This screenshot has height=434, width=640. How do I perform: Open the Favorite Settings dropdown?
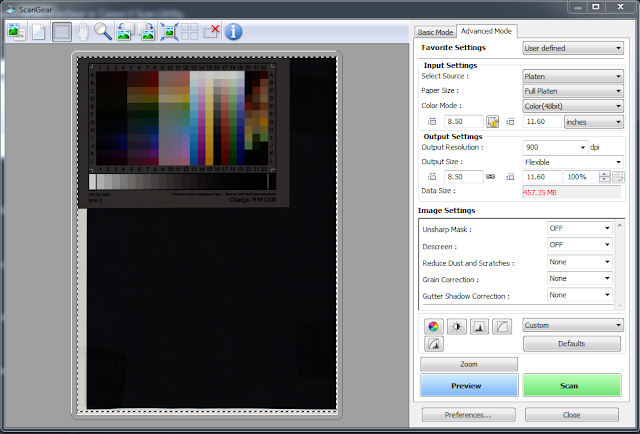(573, 48)
